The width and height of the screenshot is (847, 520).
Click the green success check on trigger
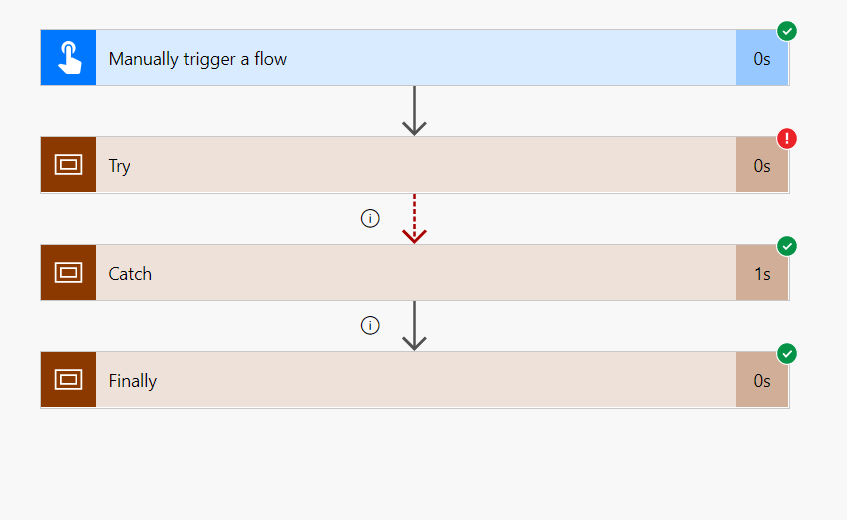pos(787,31)
